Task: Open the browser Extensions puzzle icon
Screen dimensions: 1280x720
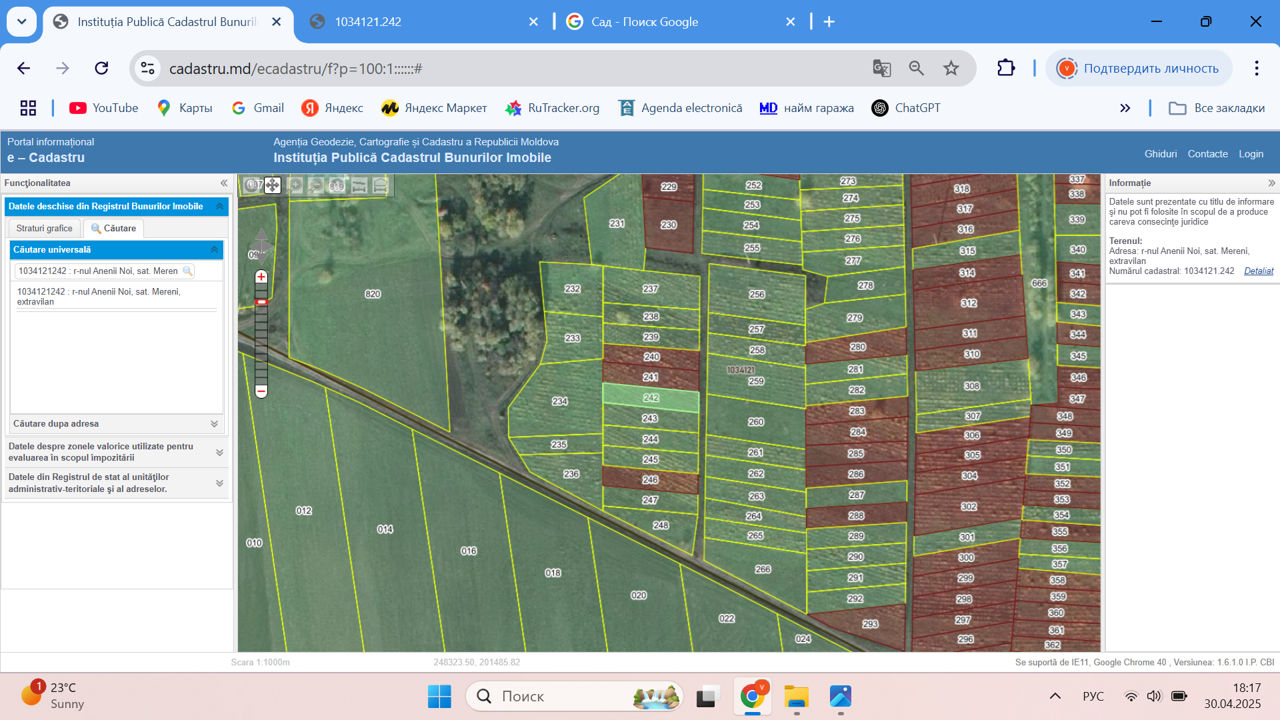Action: point(1006,68)
